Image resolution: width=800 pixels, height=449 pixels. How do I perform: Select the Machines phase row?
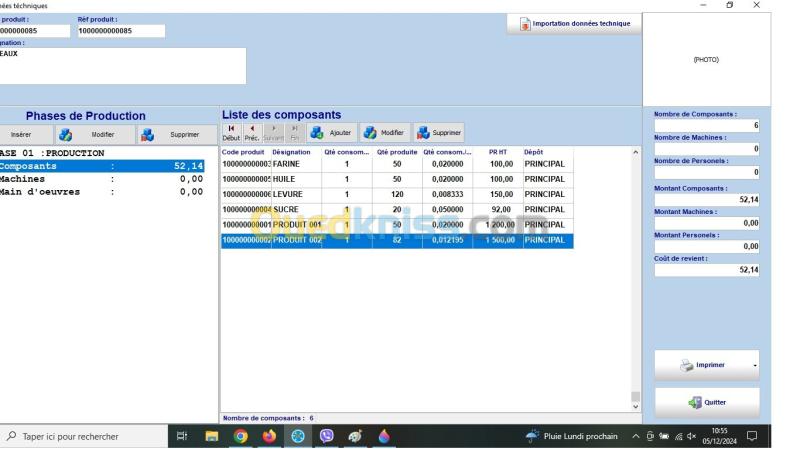point(102,179)
